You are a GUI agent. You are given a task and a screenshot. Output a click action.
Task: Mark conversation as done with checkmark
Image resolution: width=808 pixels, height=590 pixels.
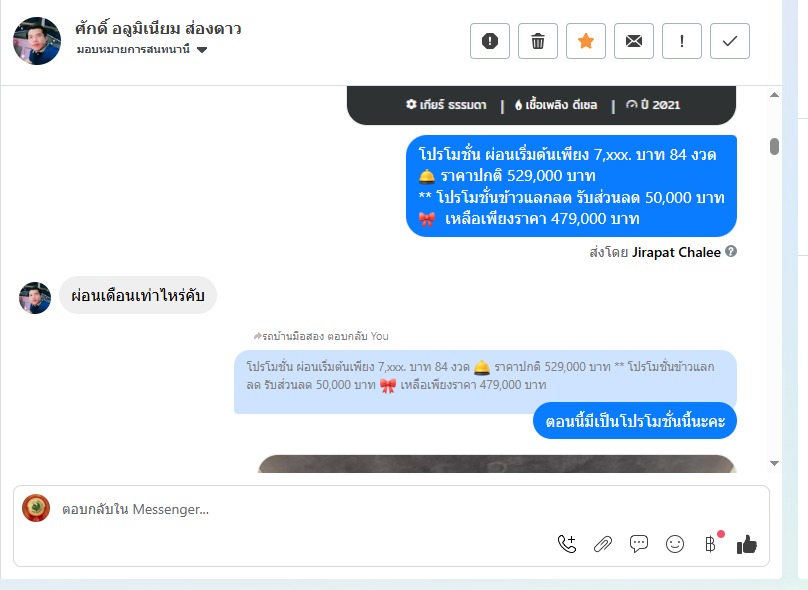click(x=730, y=41)
